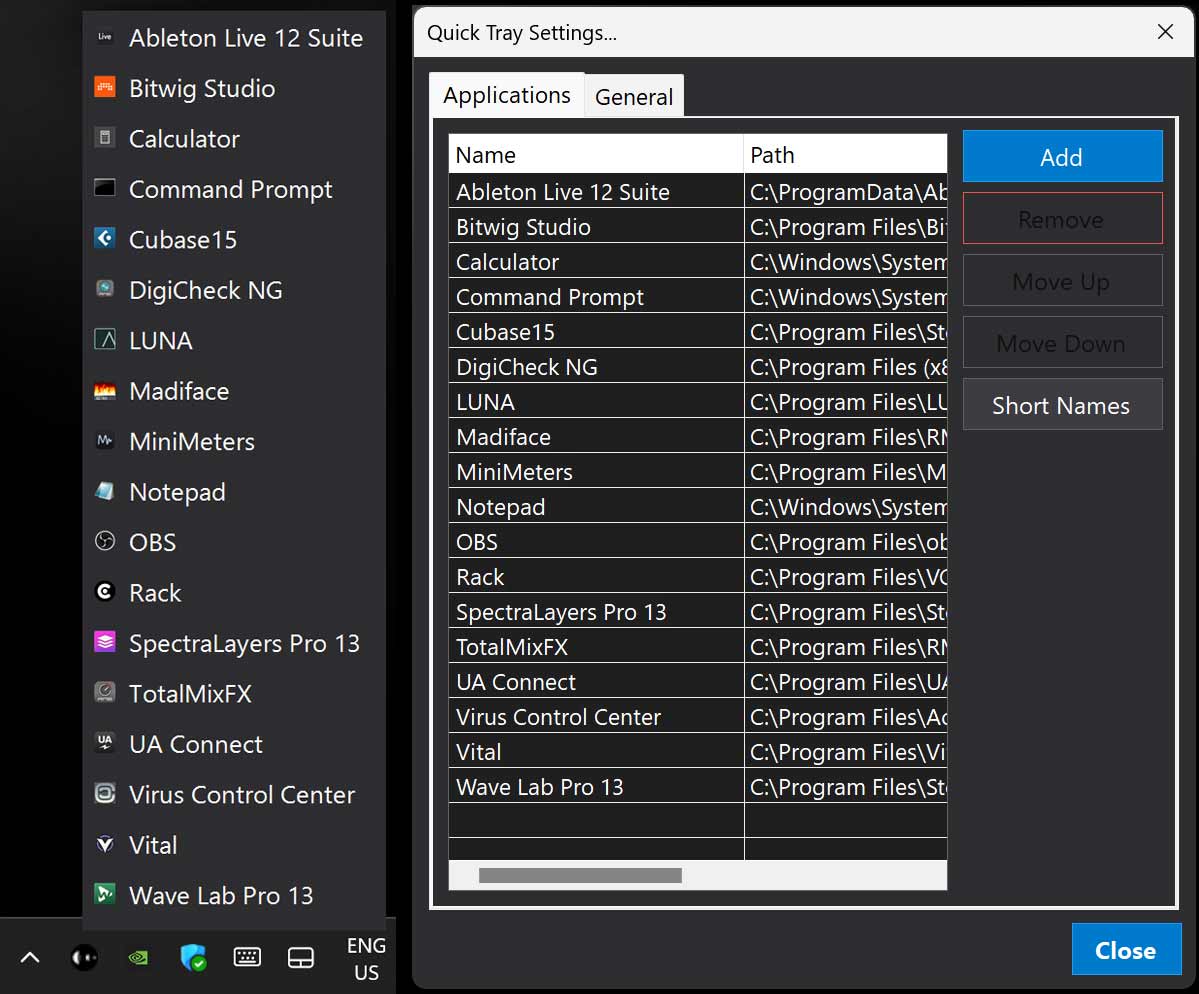Open Cubase15 from tray menu
The image size is (1199, 994).
coord(234,239)
